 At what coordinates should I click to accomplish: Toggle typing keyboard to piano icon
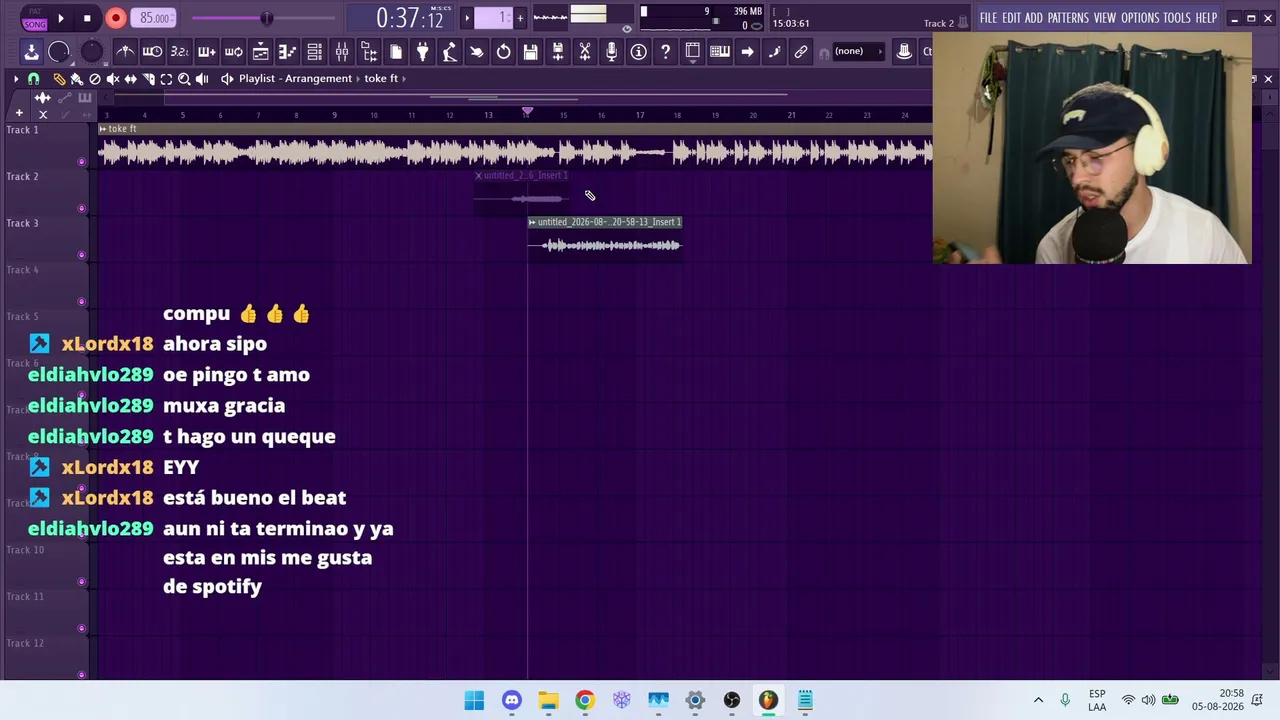click(x=720, y=52)
